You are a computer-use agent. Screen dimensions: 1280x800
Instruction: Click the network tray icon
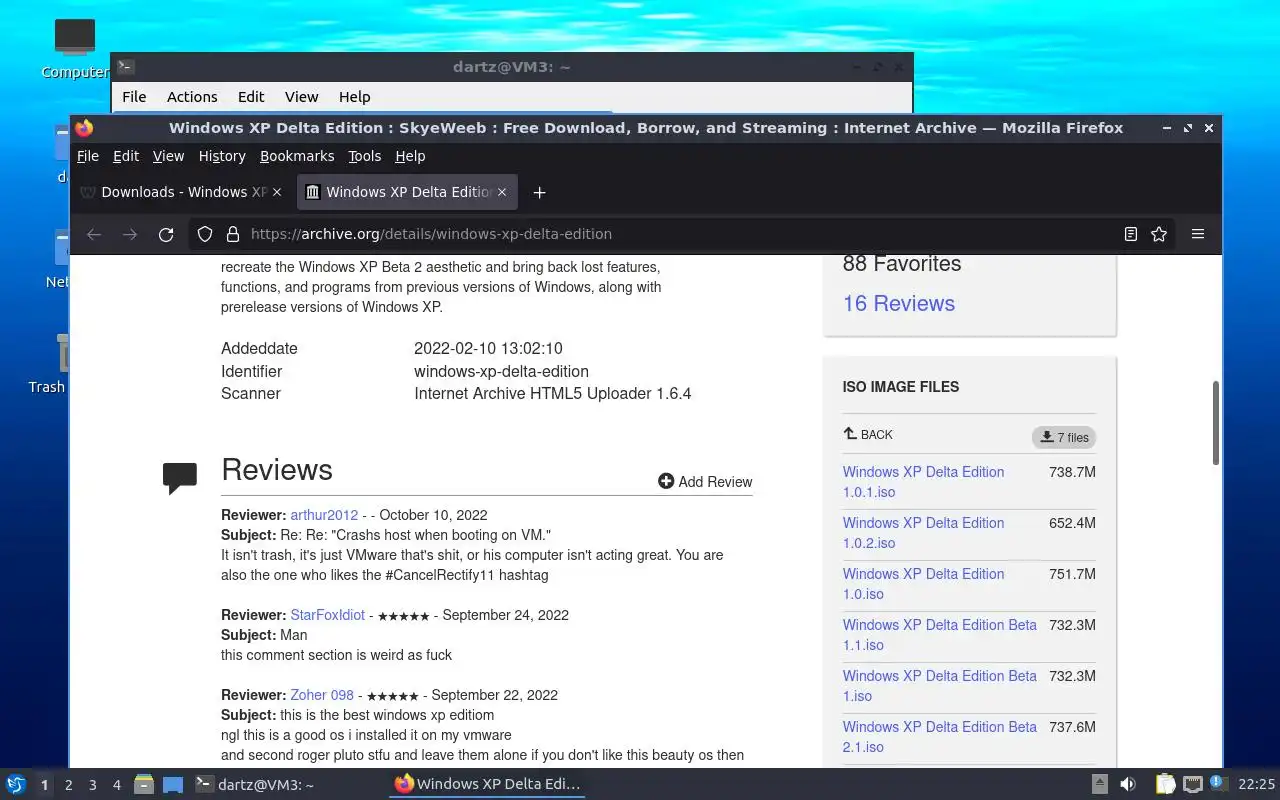(1192, 785)
